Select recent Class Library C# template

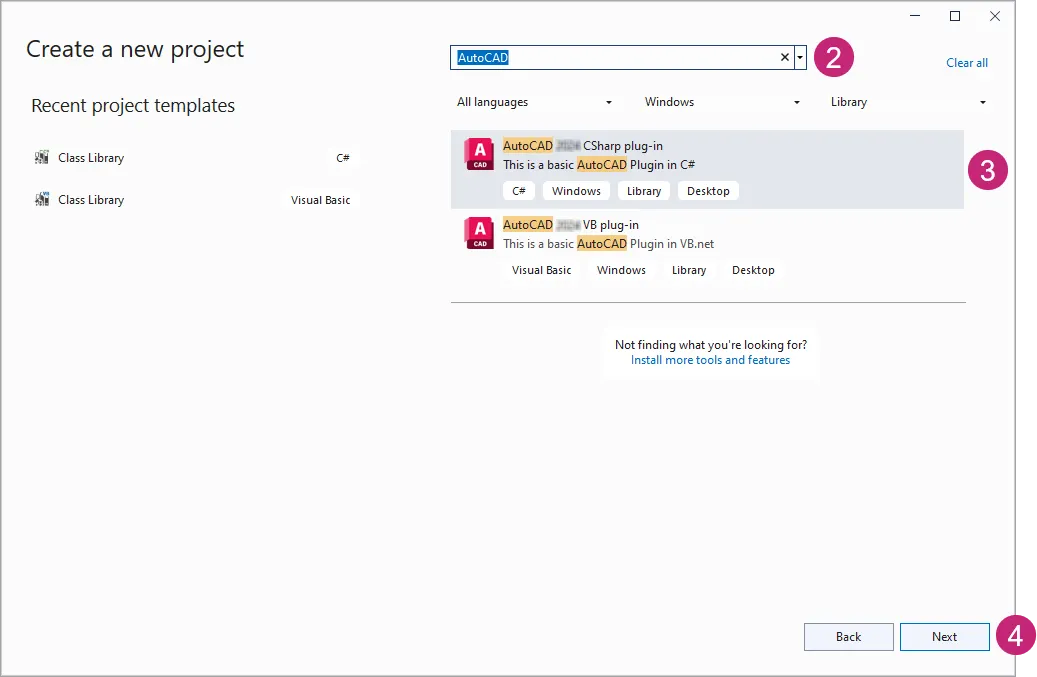(196, 157)
